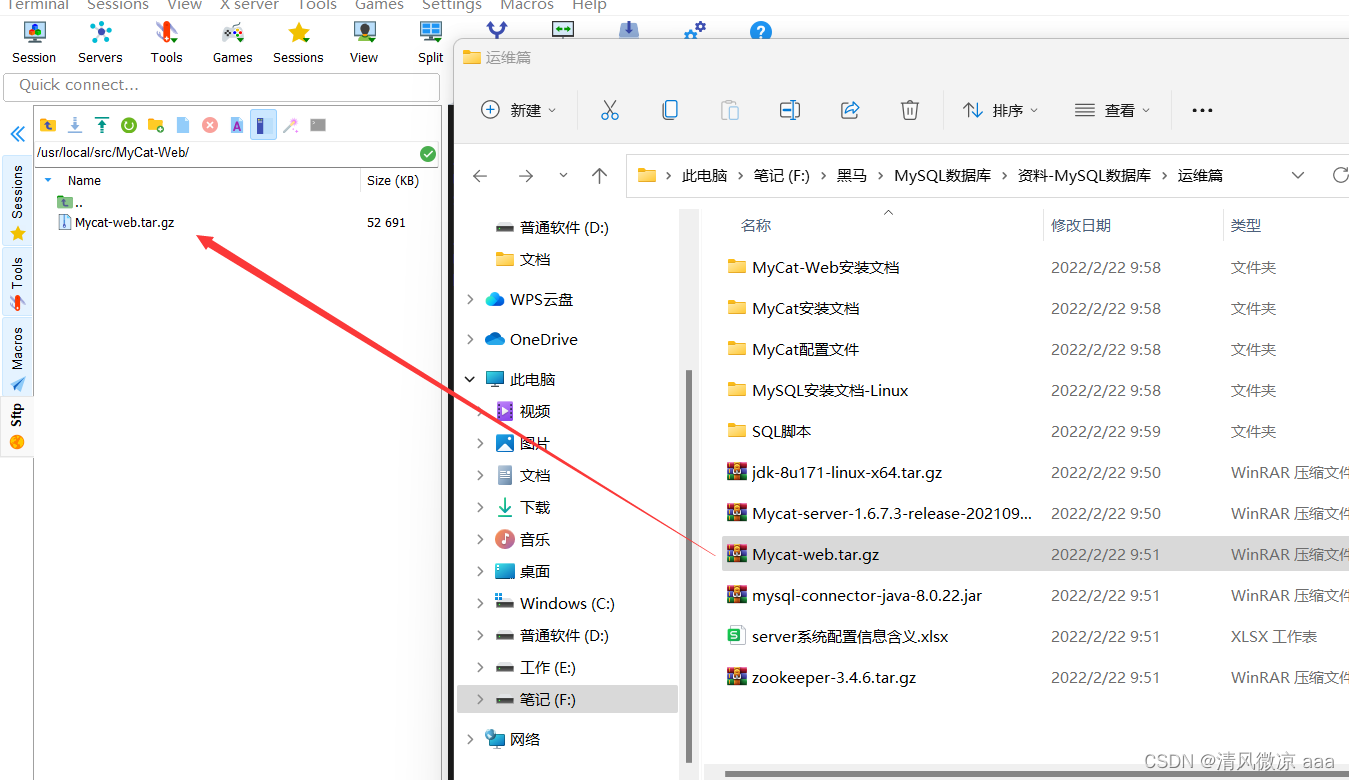
Task: Select the MyCat配置文件 folder
Action: point(805,349)
